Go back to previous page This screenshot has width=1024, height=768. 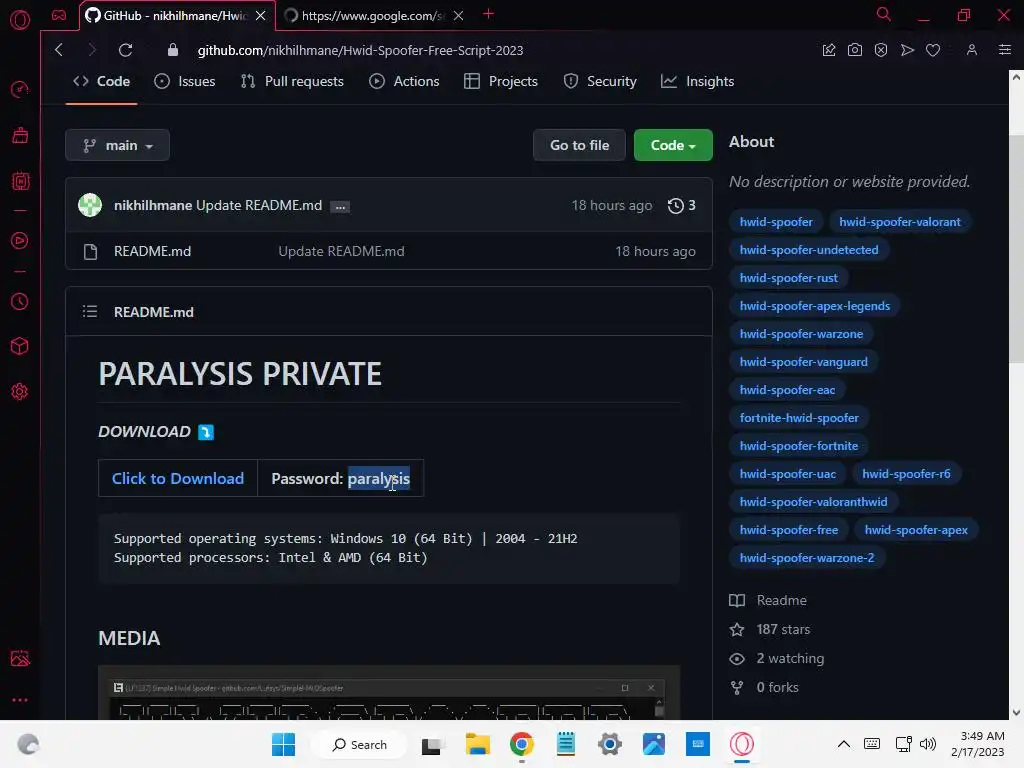click(x=59, y=50)
